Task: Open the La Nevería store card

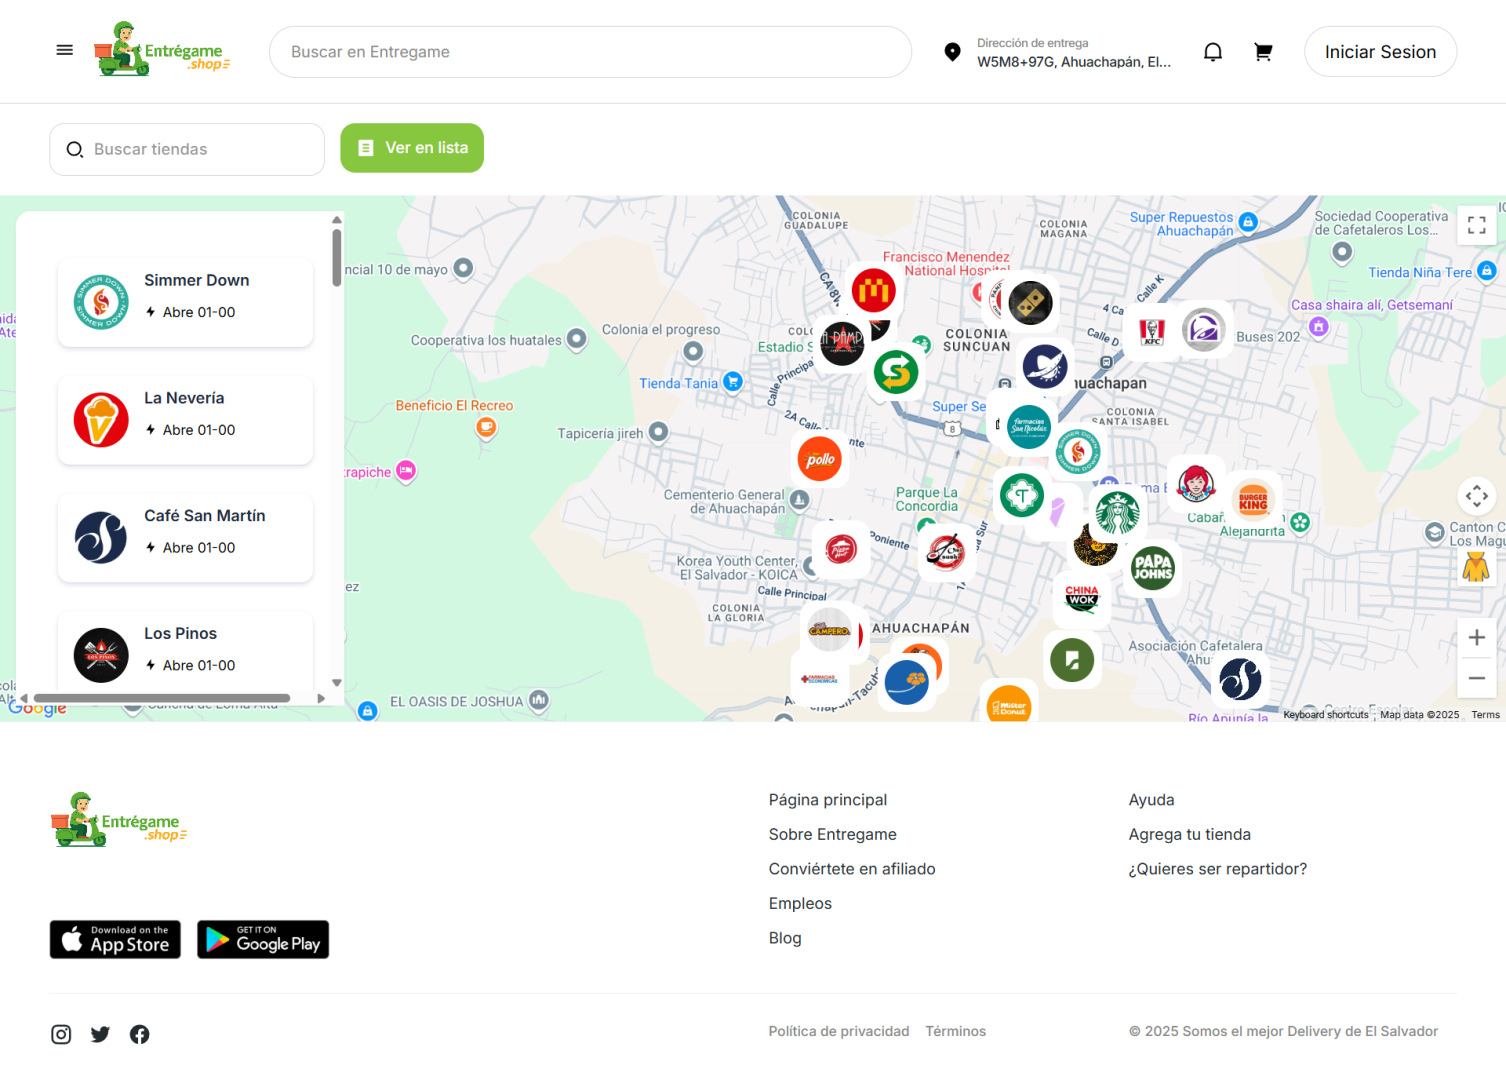Action: (x=186, y=420)
